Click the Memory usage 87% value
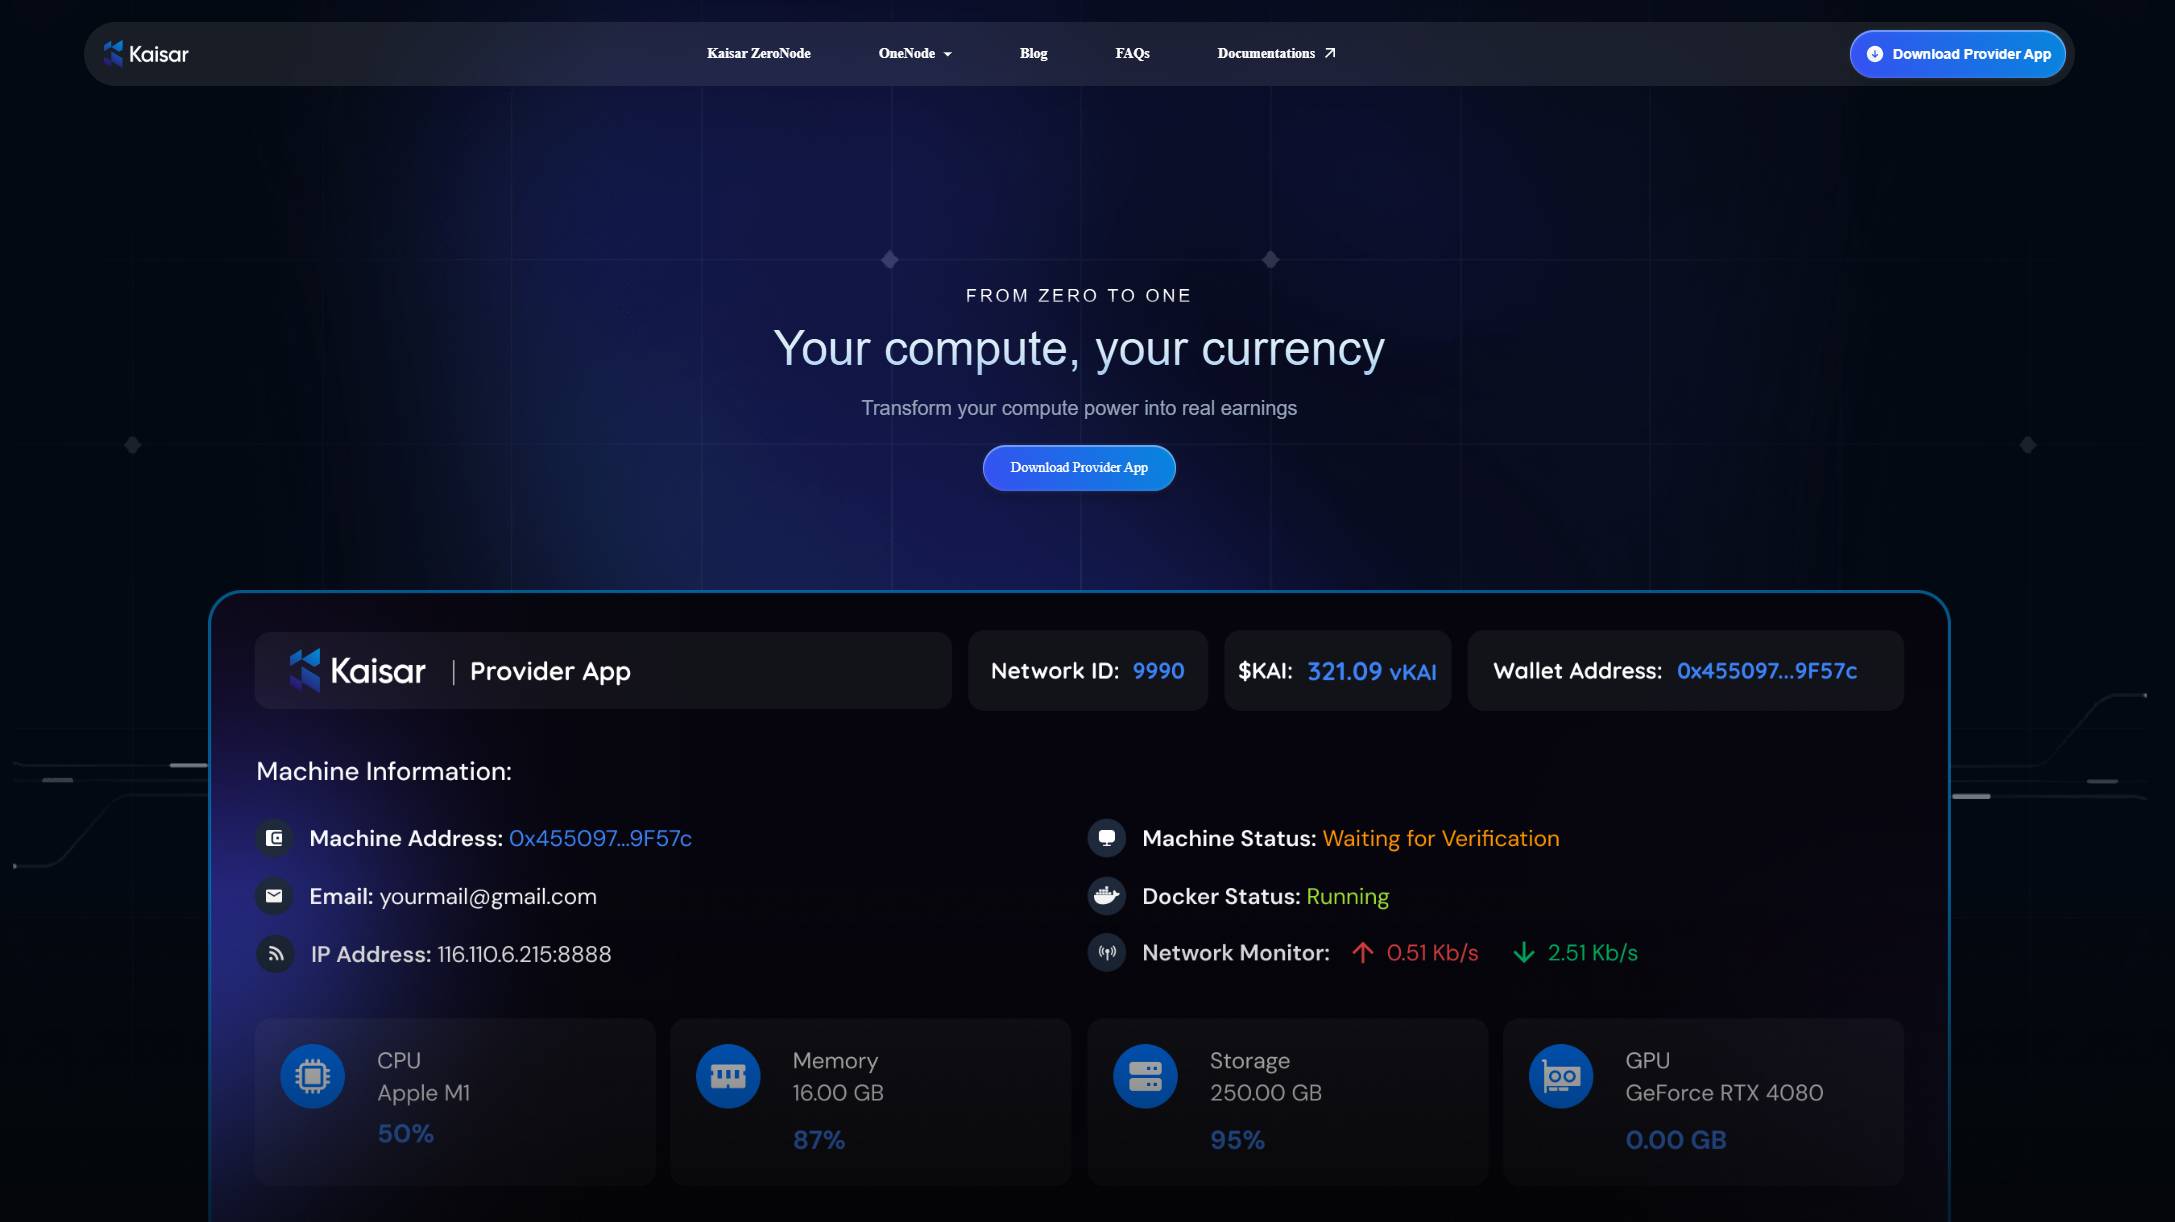 pyautogui.click(x=819, y=1140)
